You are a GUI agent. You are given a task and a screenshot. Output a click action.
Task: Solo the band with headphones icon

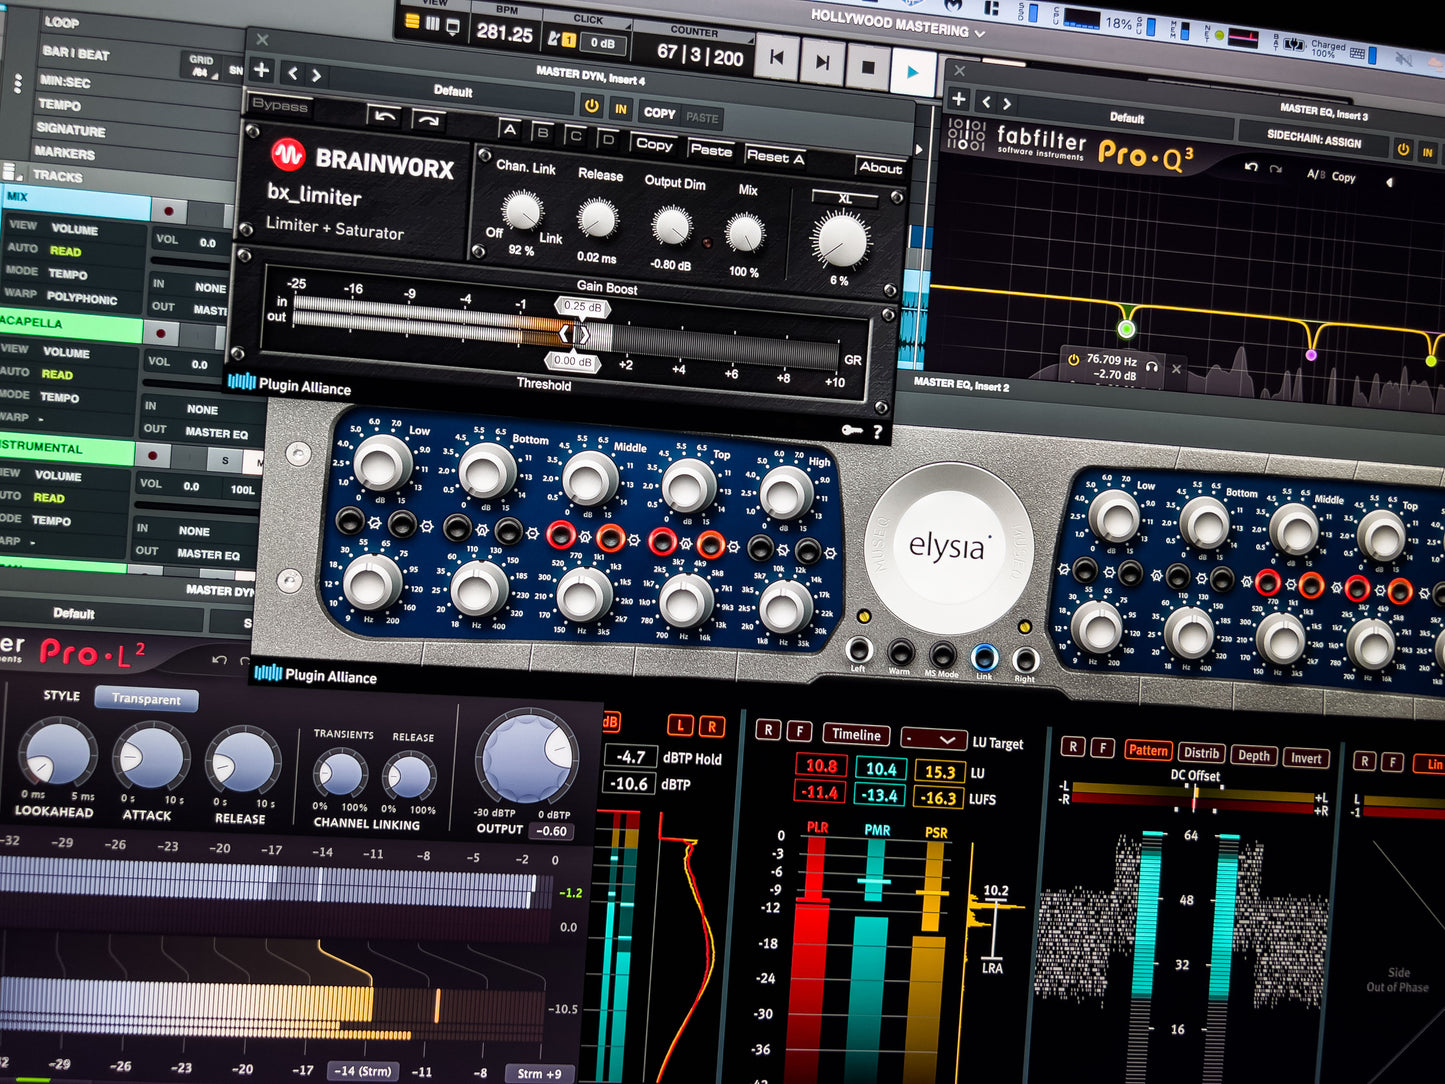pyautogui.click(x=1152, y=366)
